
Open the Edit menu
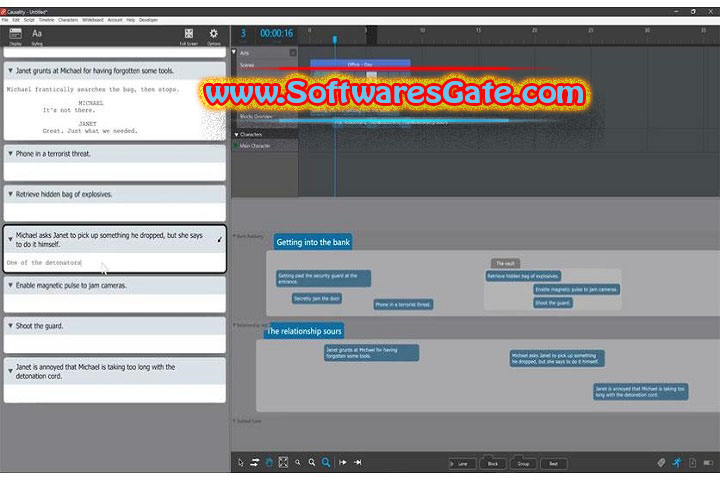16,20
